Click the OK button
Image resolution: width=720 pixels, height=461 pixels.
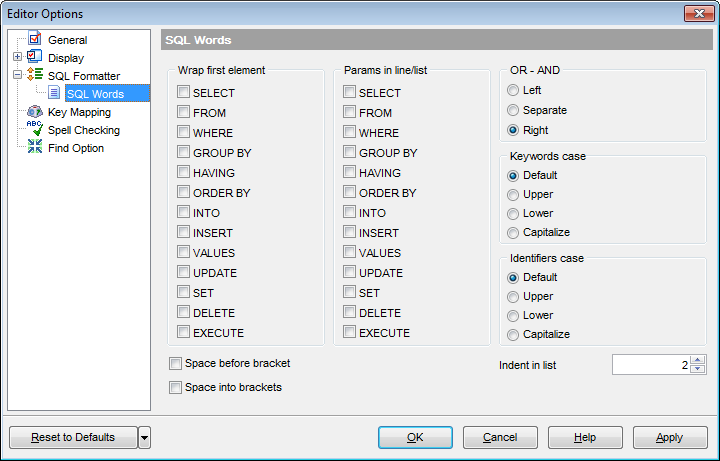pyautogui.click(x=415, y=438)
